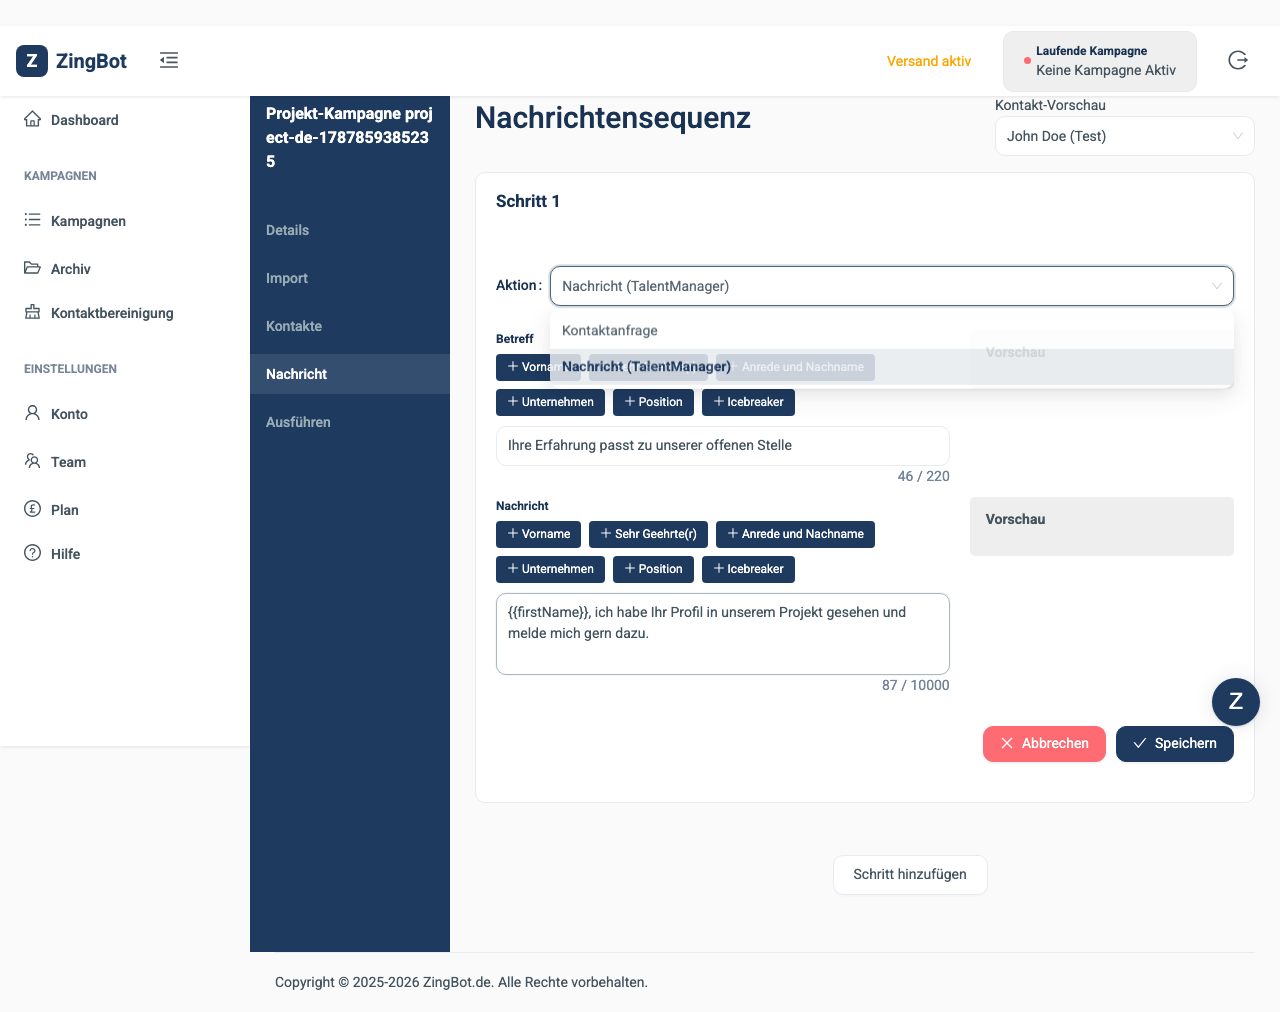Collapse the sidebar with the menu-fold icon
The width and height of the screenshot is (1280, 1012).
pos(169,60)
